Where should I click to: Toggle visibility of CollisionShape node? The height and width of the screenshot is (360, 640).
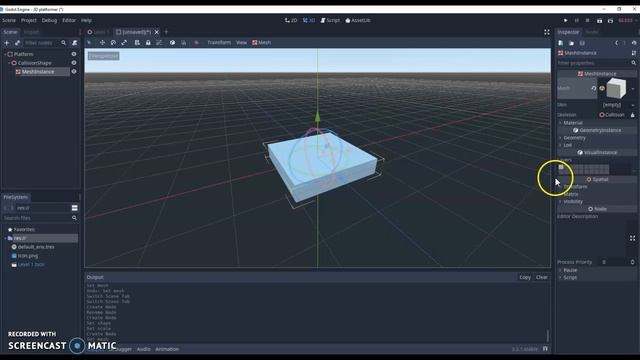point(74,63)
